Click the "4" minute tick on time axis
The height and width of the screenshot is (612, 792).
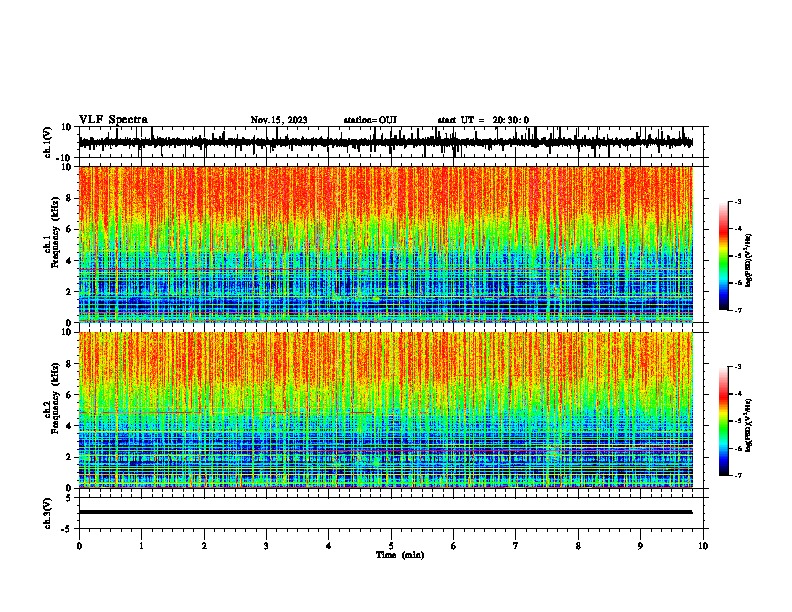[329, 546]
